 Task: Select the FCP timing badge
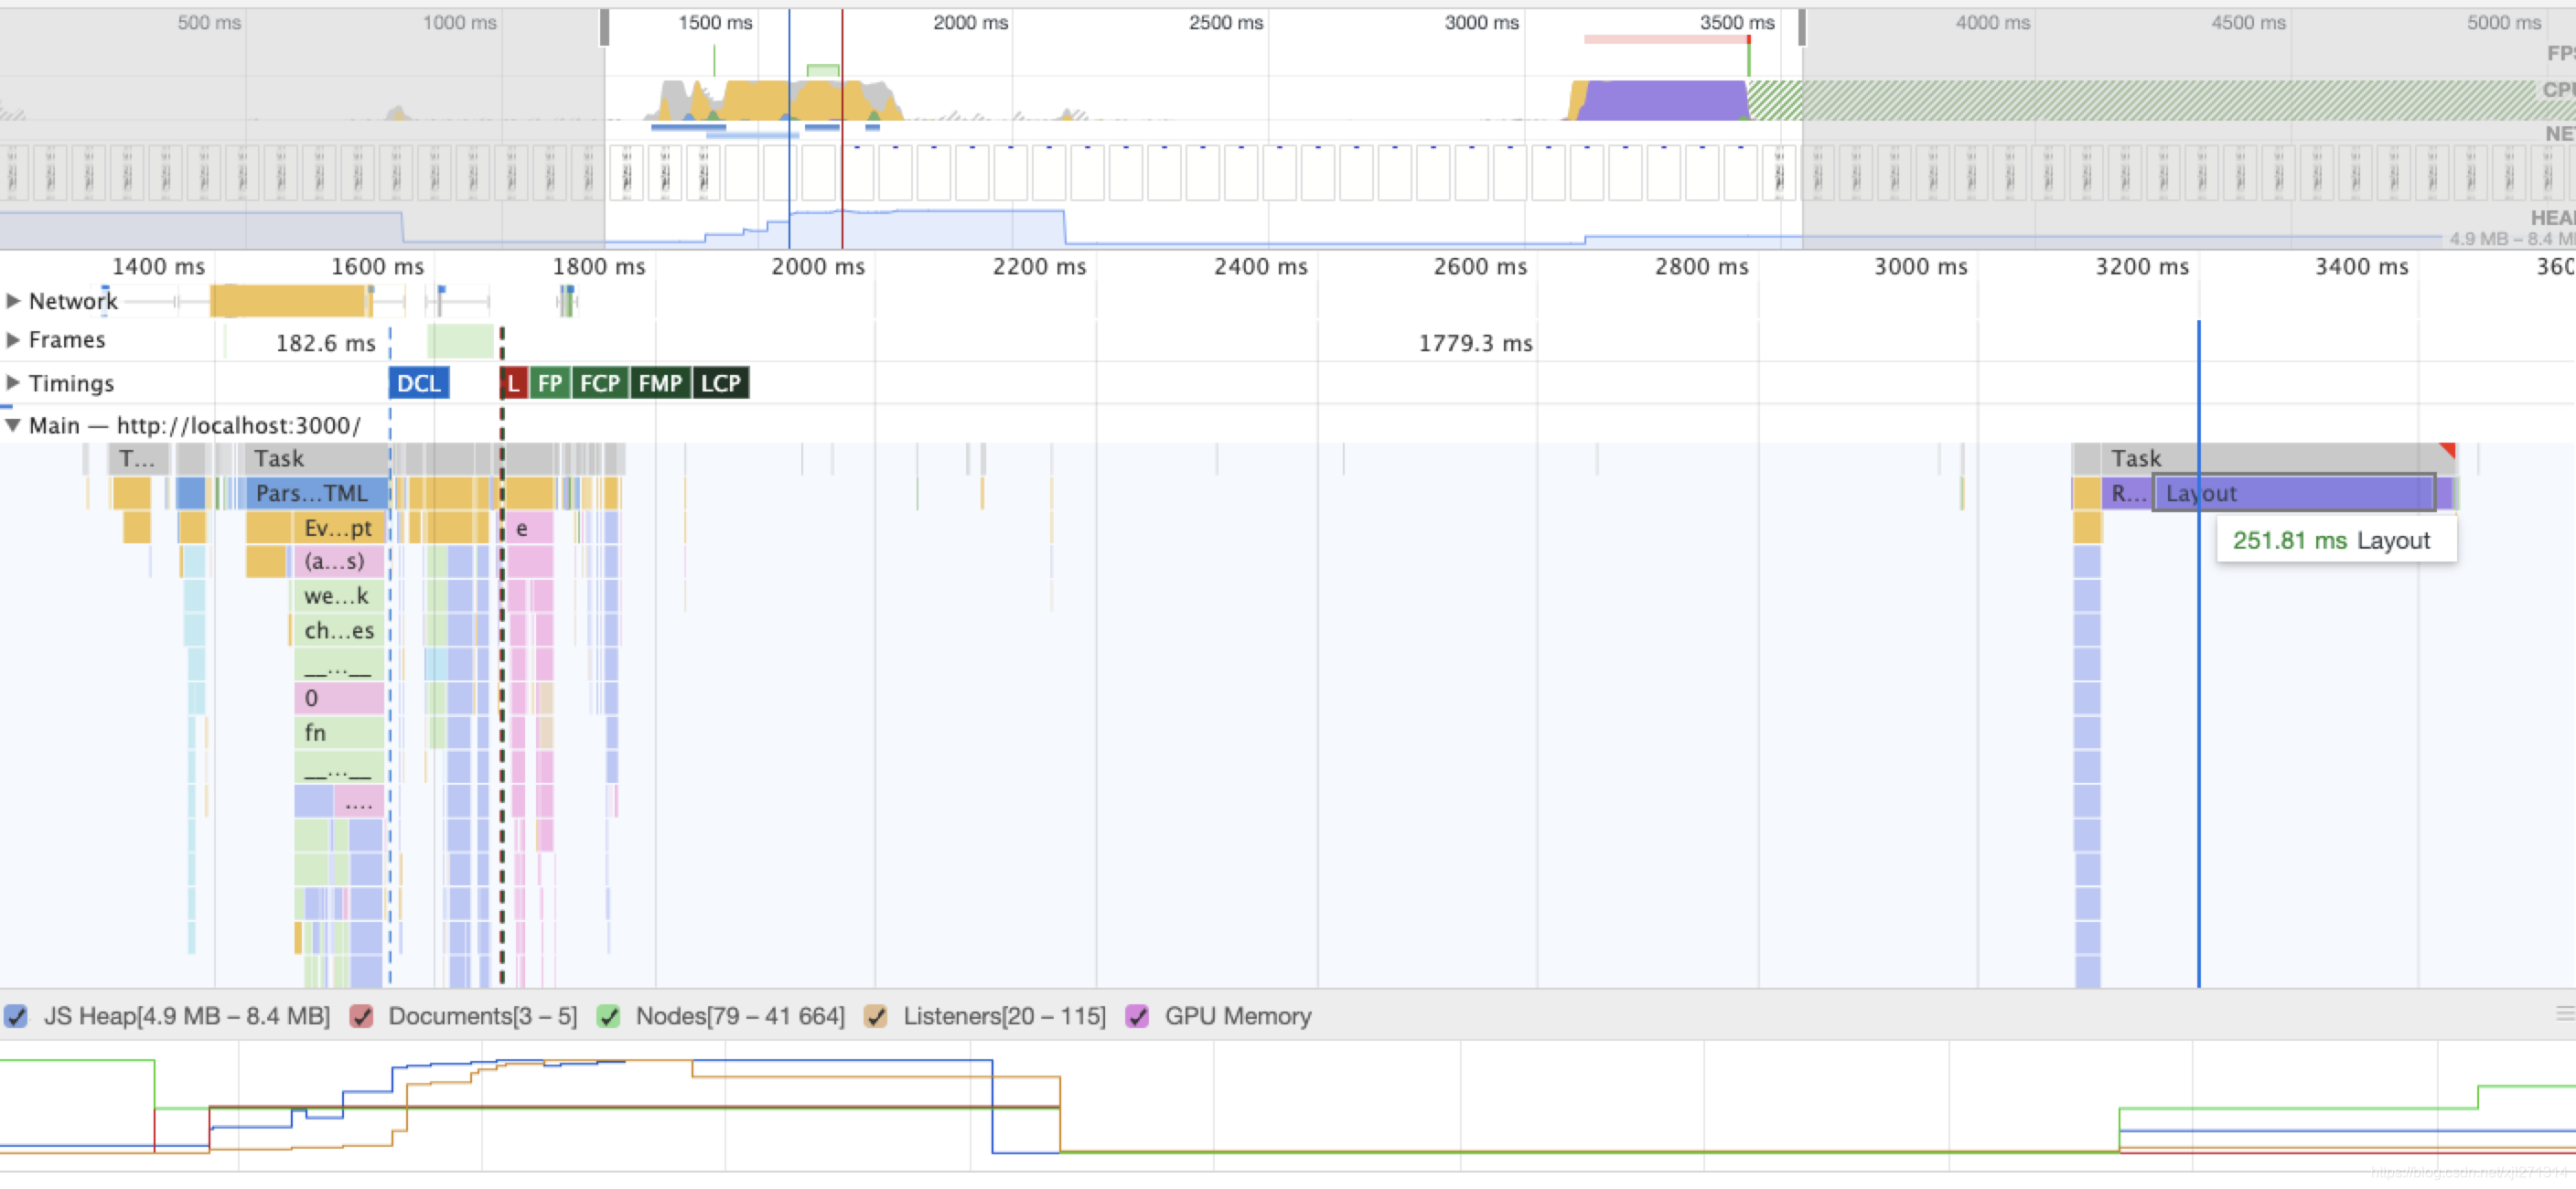[x=599, y=383]
